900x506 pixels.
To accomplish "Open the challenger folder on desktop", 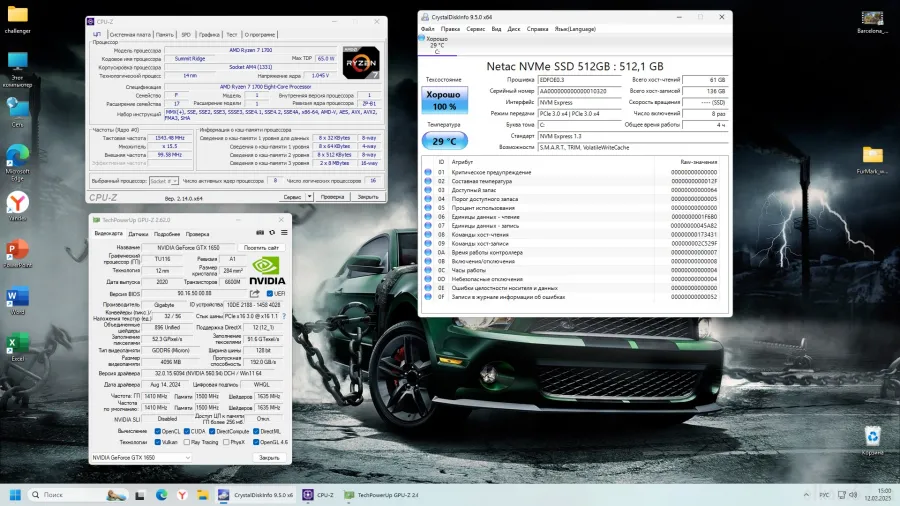I will tap(17, 20).
